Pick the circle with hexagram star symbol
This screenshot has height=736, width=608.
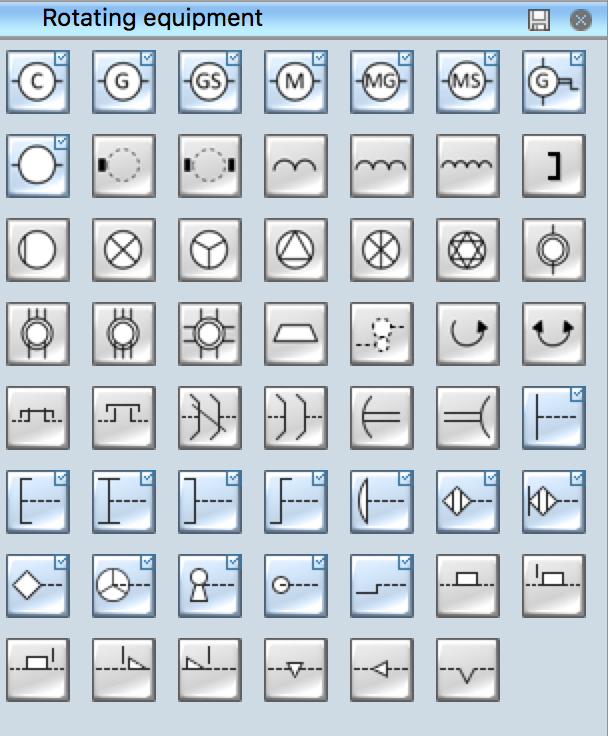point(468,250)
